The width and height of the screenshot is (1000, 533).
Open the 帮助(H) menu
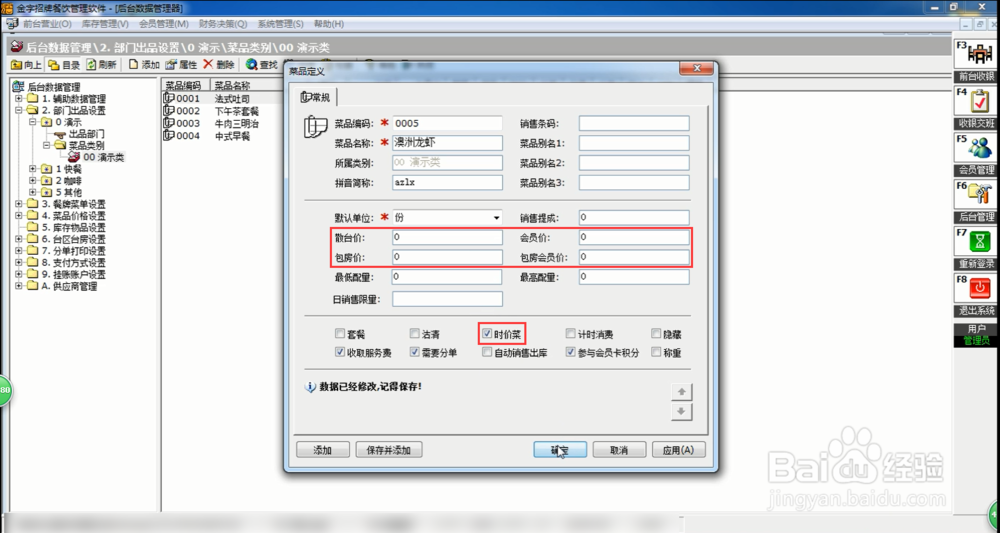[329, 24]
